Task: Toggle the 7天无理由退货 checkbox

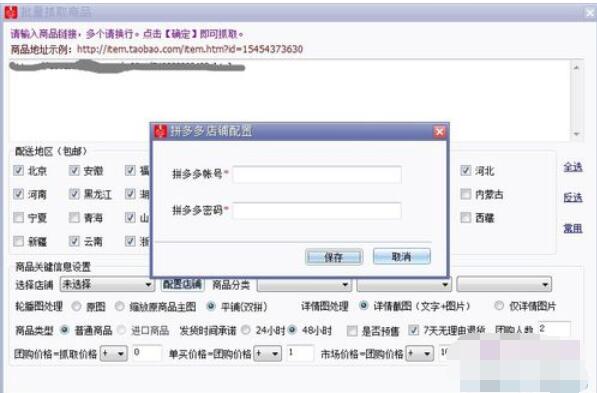Action: tap(413, 330)
